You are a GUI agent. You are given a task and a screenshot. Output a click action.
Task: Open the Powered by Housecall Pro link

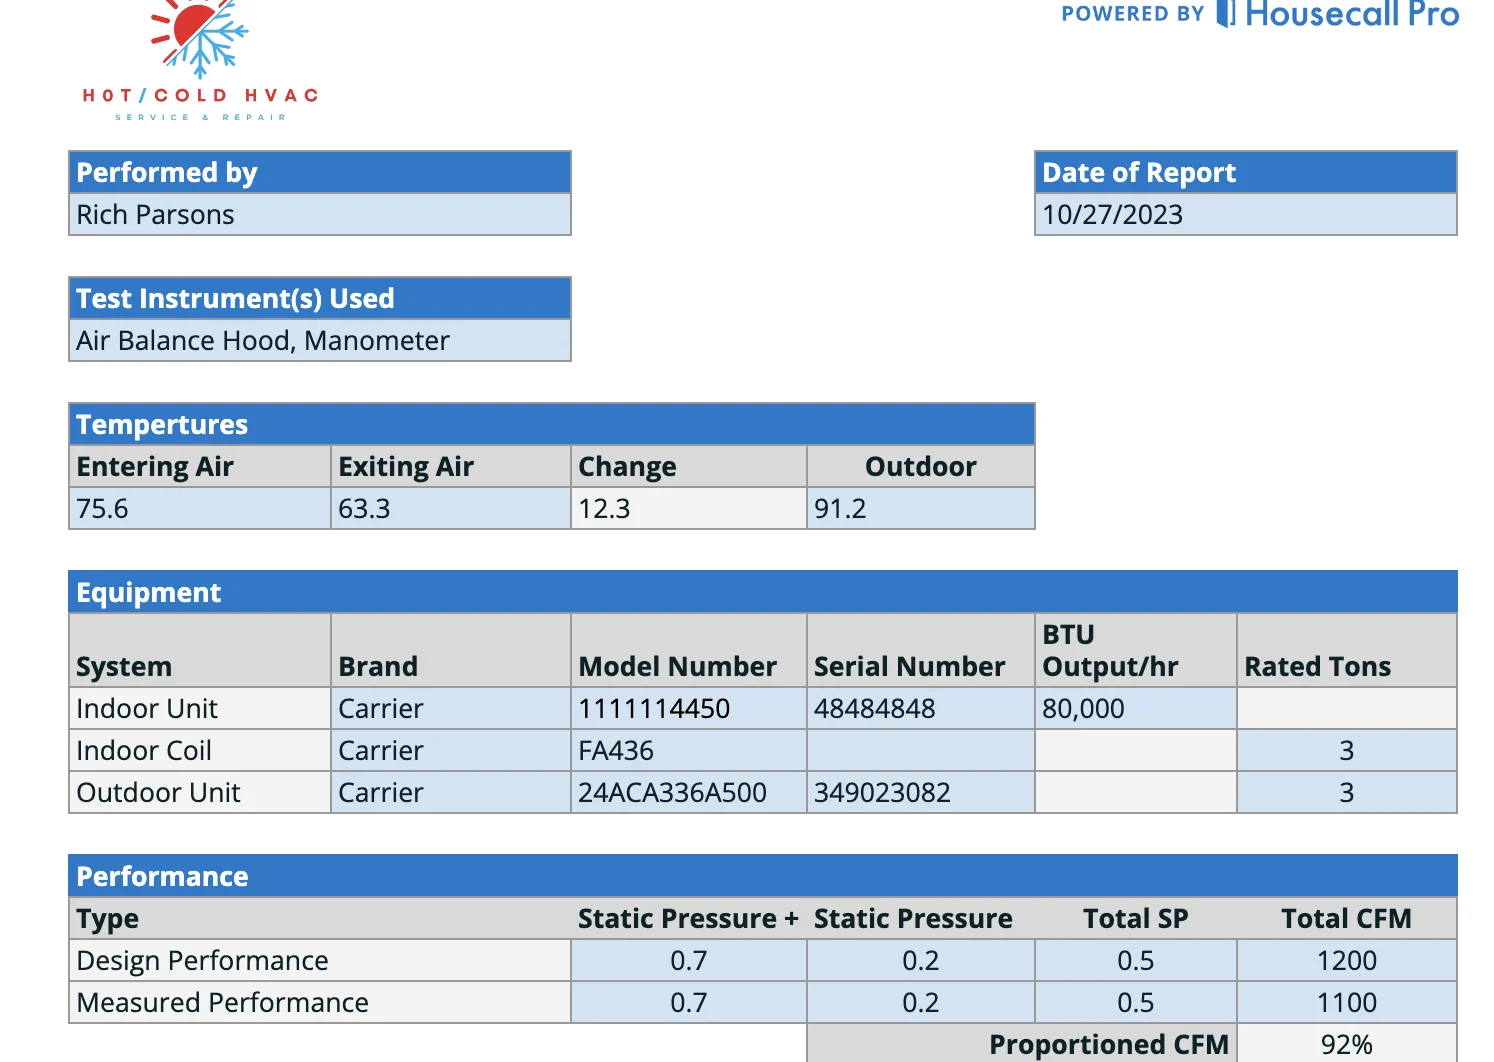[x=1260, y=14]
